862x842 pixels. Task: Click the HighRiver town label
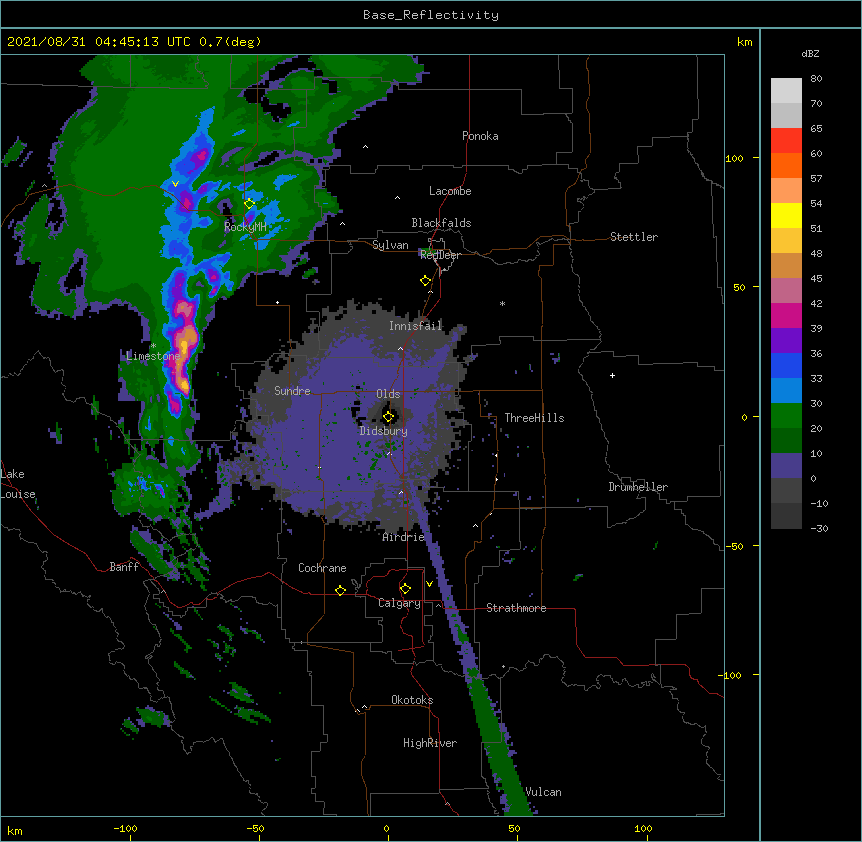pyautogui.click(x=429, y=743)
